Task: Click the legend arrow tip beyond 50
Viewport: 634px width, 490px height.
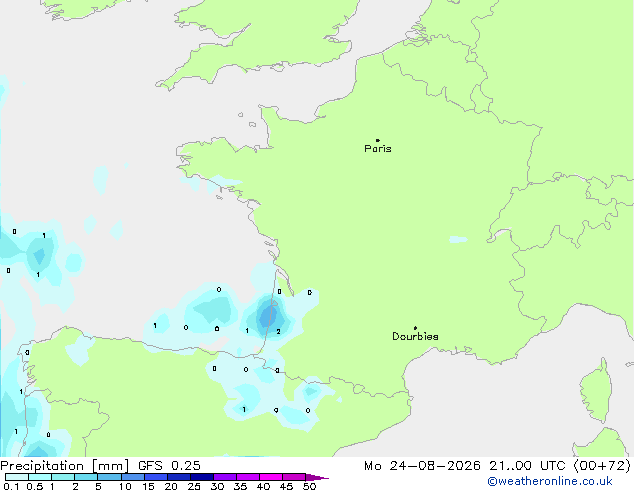Action: (x=317, y=477)
